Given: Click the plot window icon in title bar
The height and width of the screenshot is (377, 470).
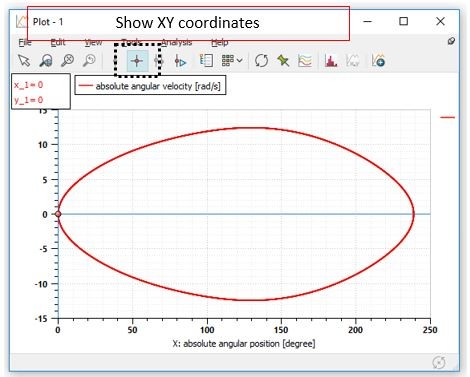Looking at the screenshot, I should point(21,22).
